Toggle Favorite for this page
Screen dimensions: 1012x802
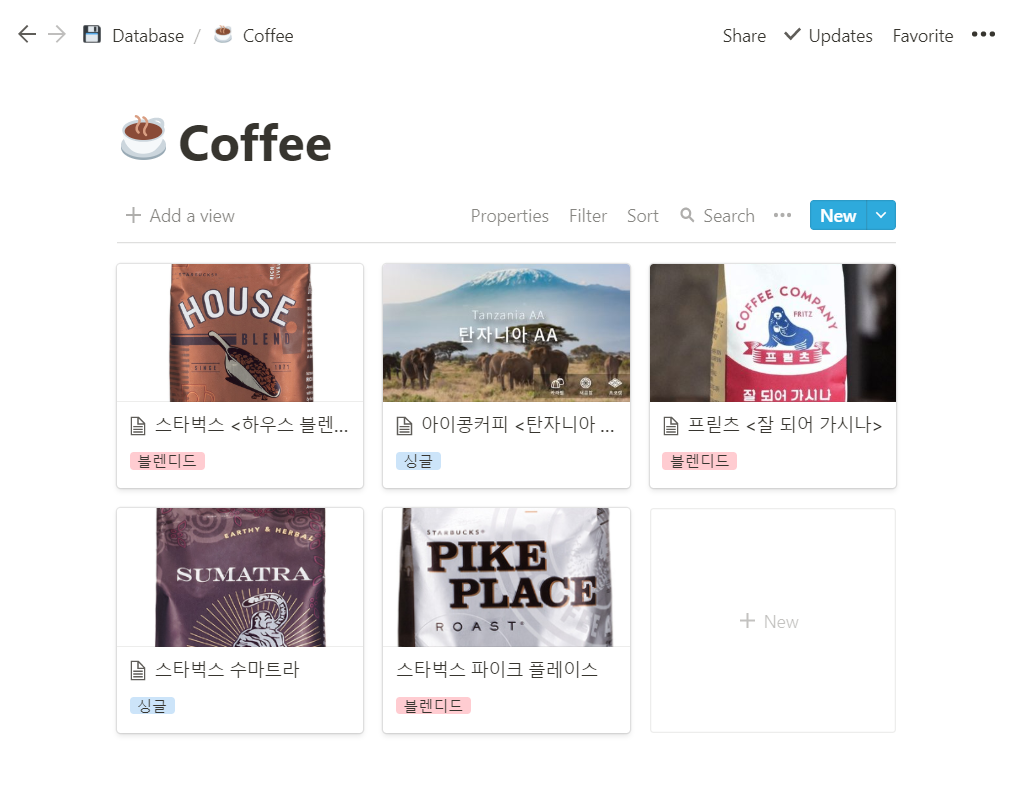pos(922,35)
